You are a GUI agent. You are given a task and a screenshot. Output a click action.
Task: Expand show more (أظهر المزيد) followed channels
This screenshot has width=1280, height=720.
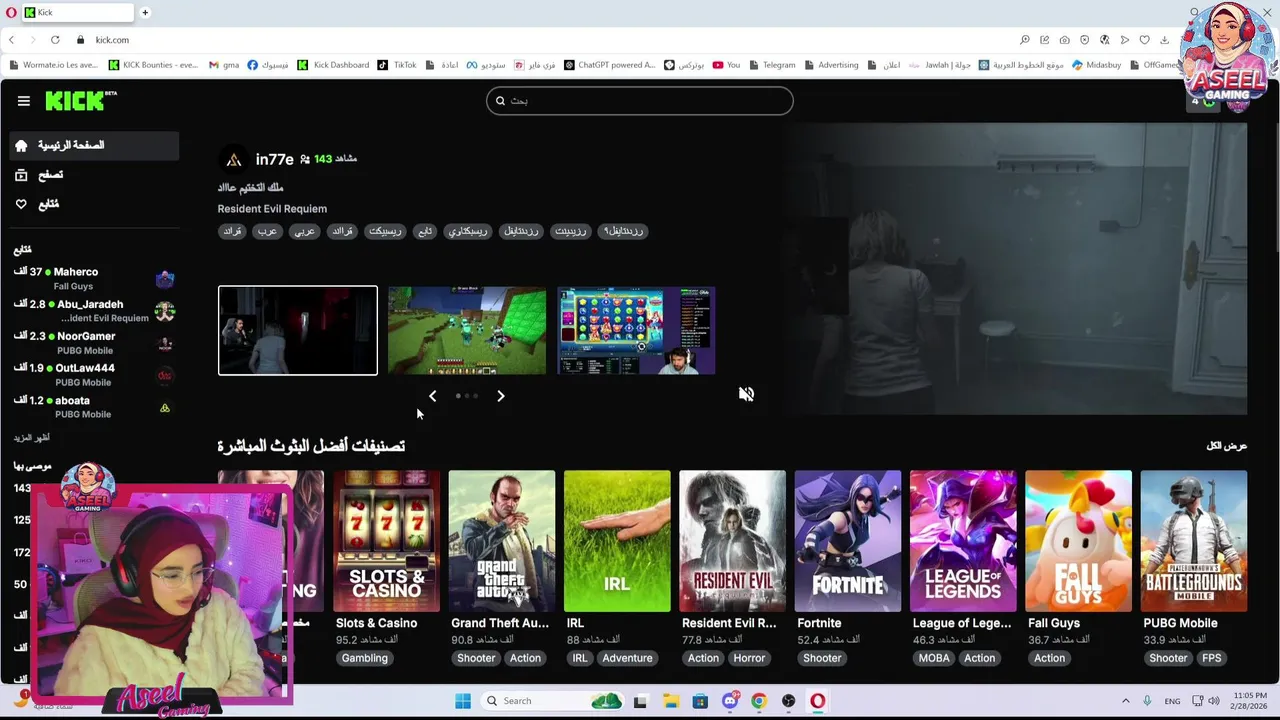[x=31, y=438]
